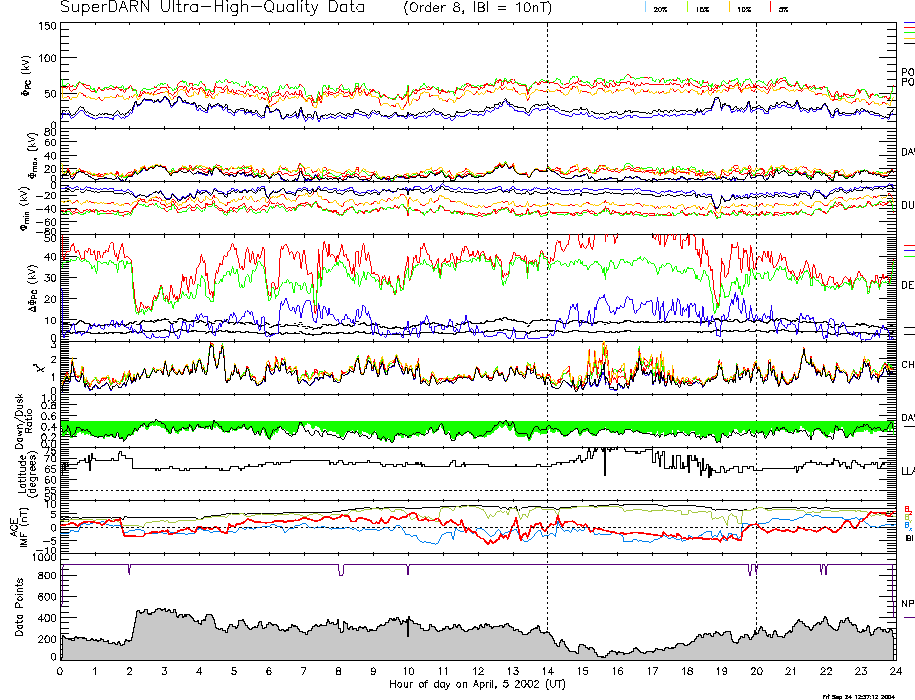Click the Hour of day axis title
This screenshot has height=700, width=915.
(x=476, y=684)
